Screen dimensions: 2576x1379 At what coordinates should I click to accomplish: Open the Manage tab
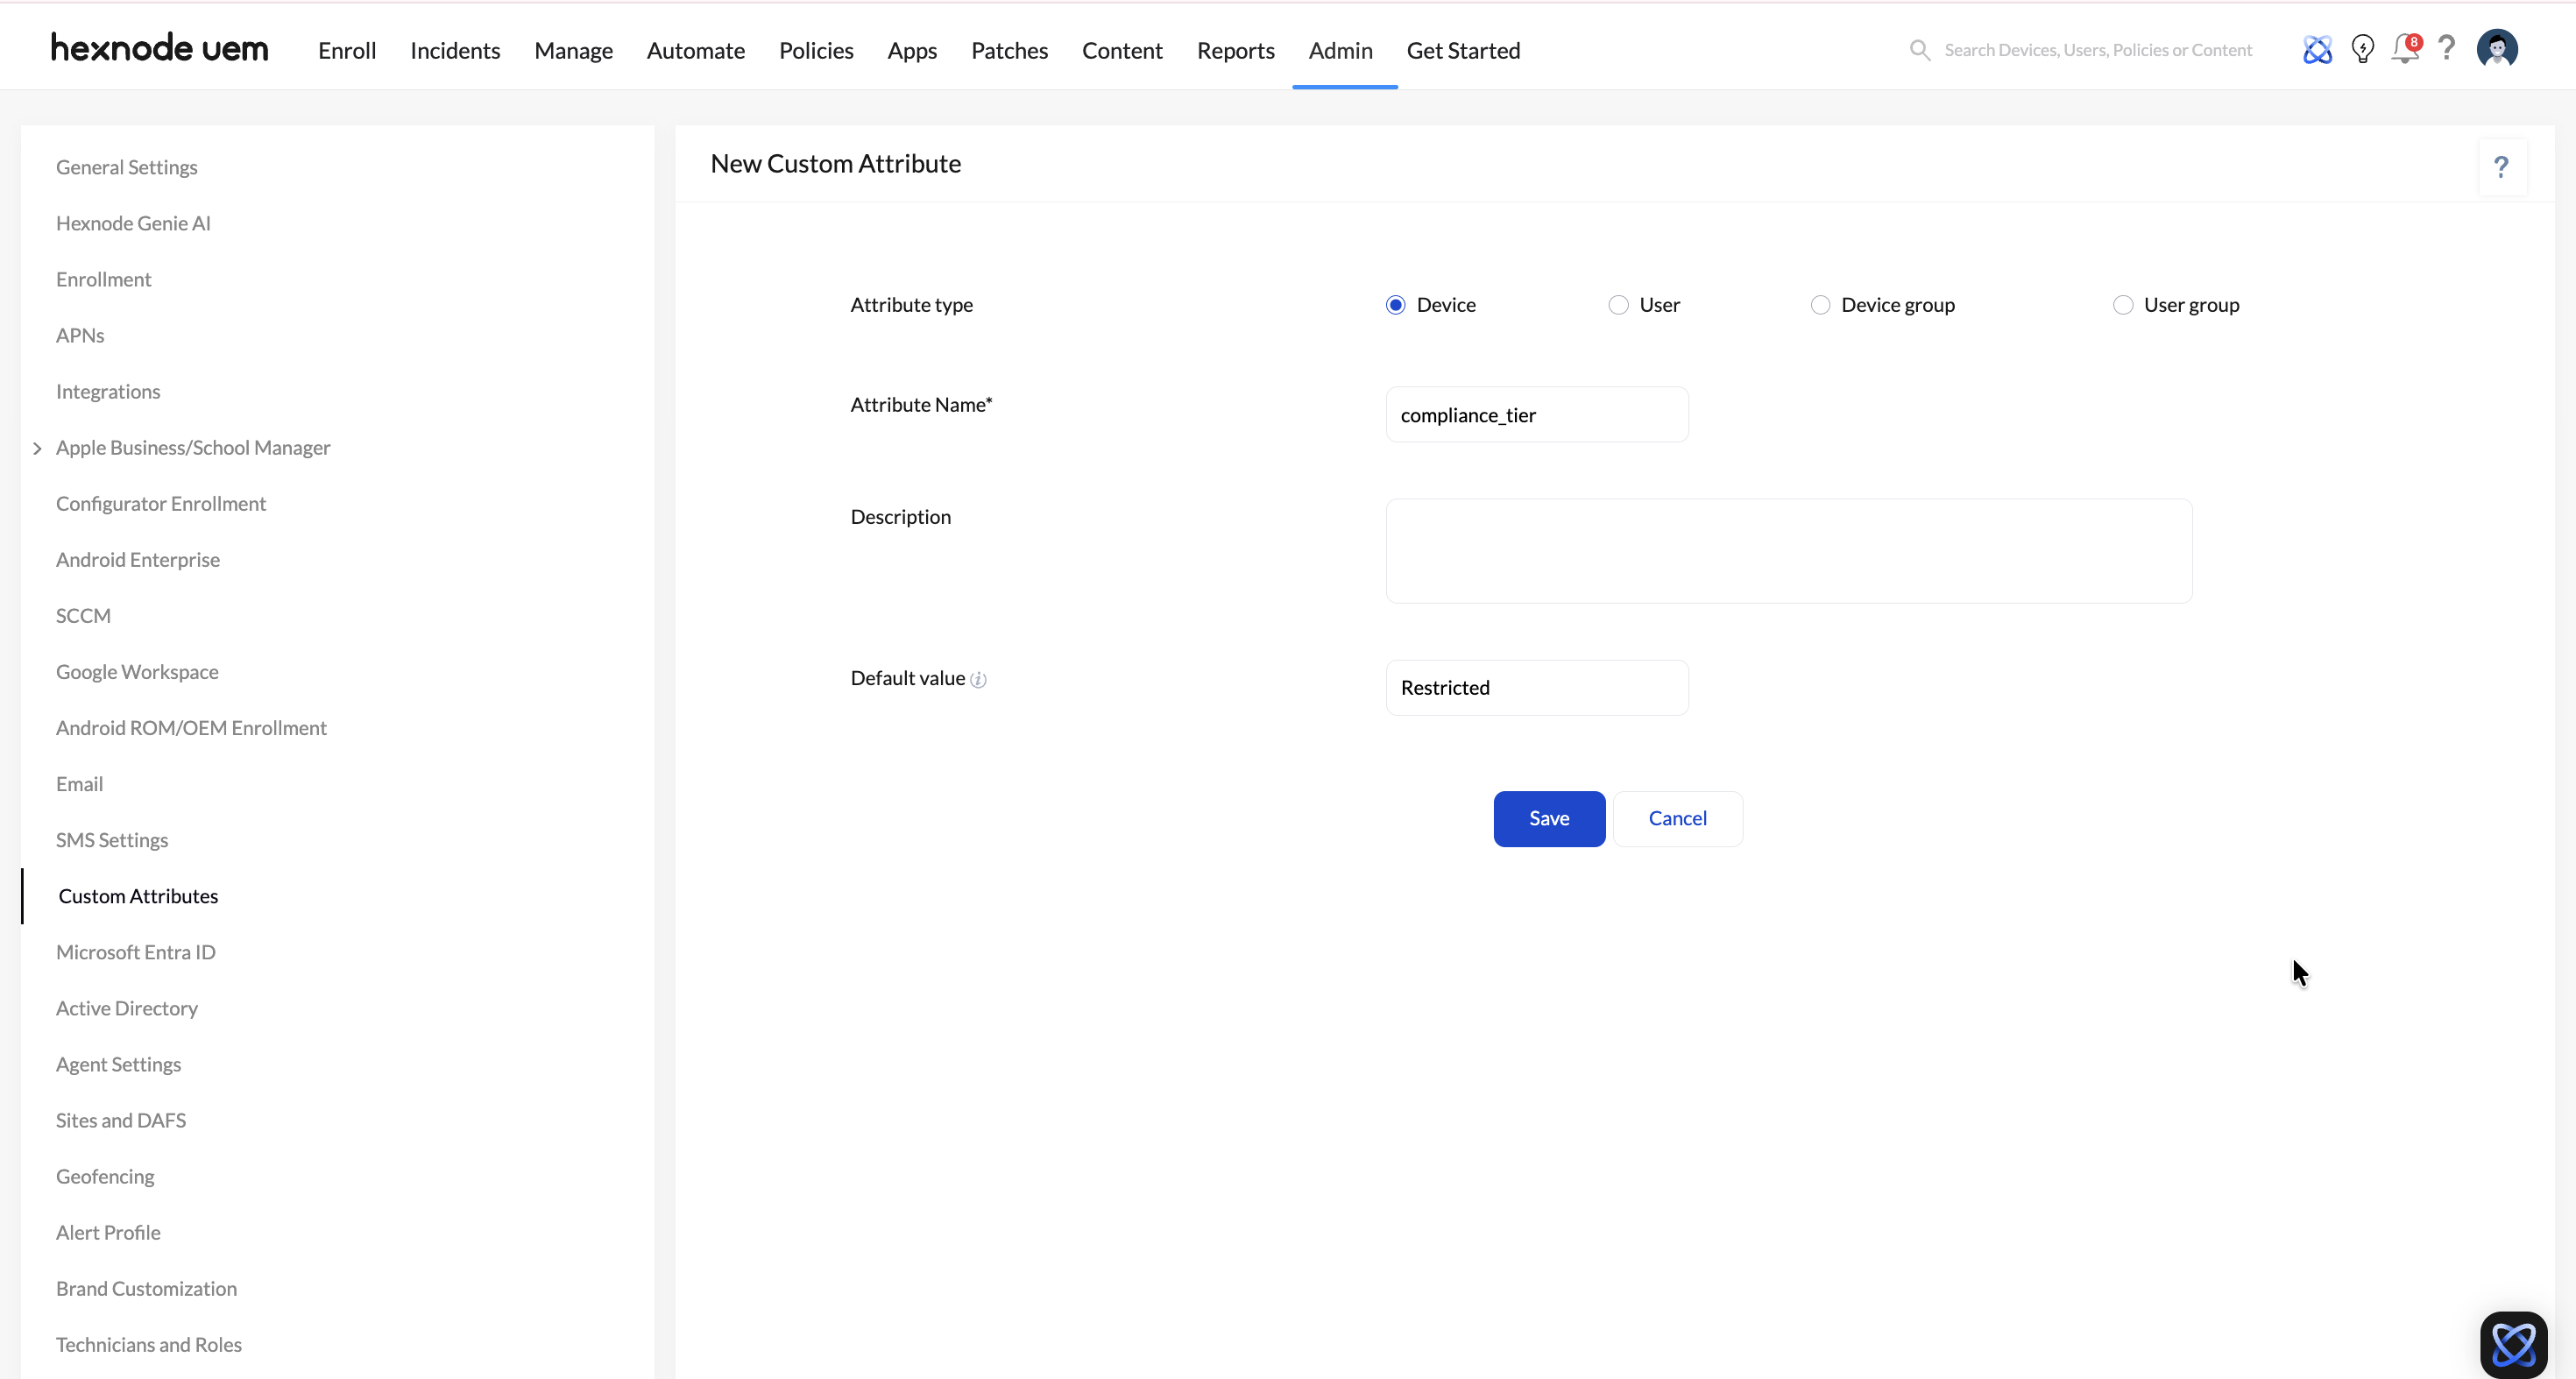pos(573,50)
